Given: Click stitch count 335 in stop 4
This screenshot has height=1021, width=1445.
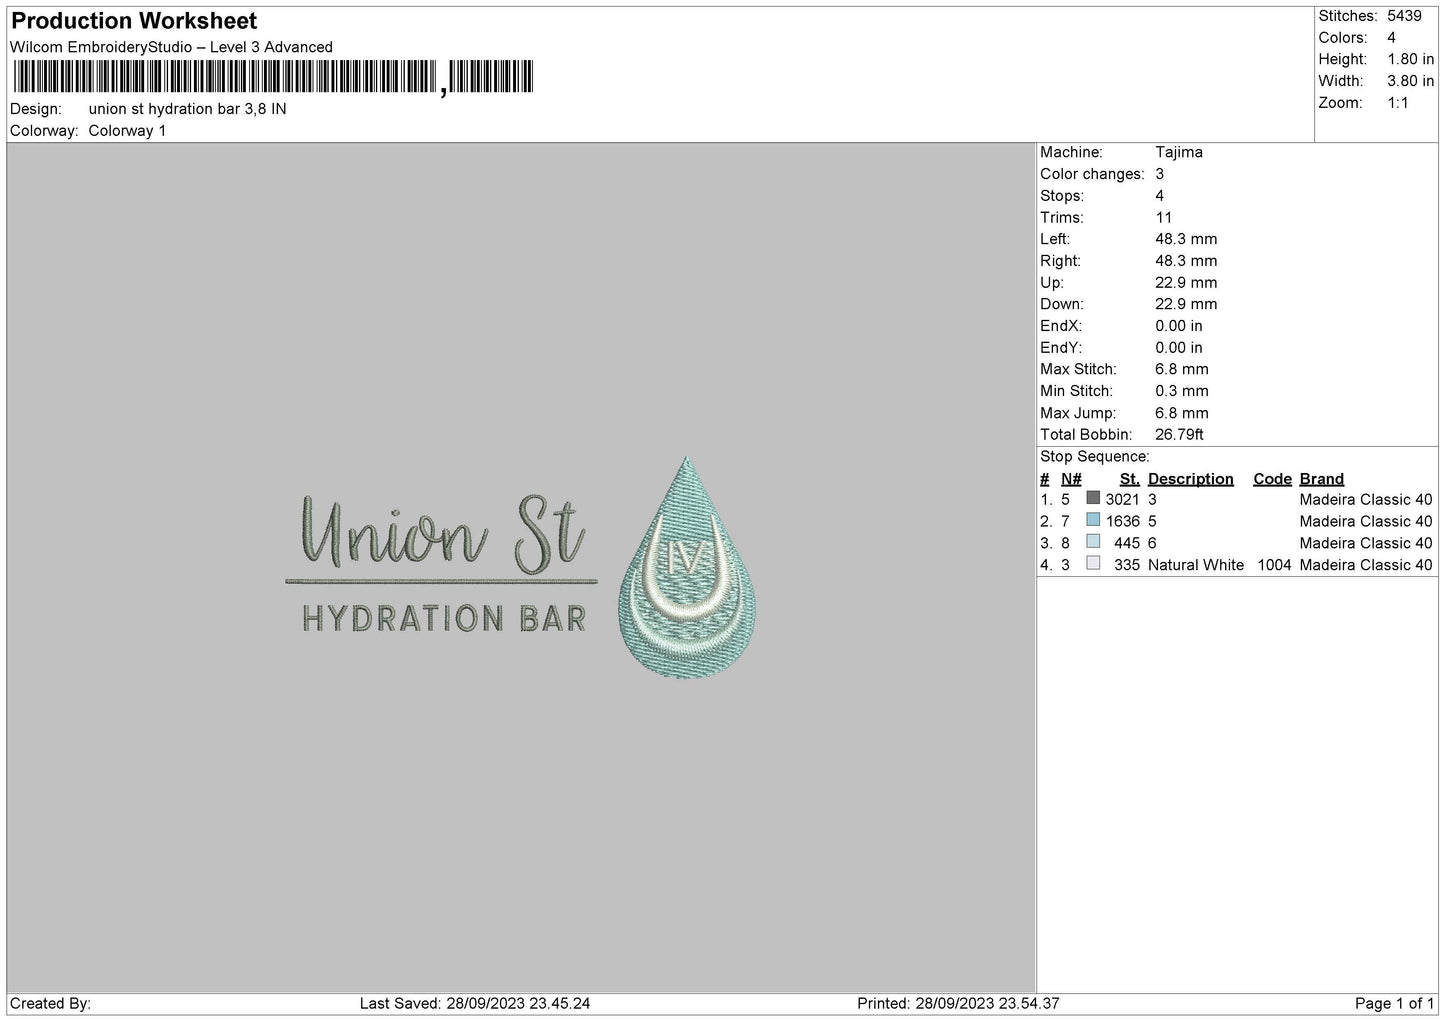Looking at the screenshot, I should (x=1127, y=565).
